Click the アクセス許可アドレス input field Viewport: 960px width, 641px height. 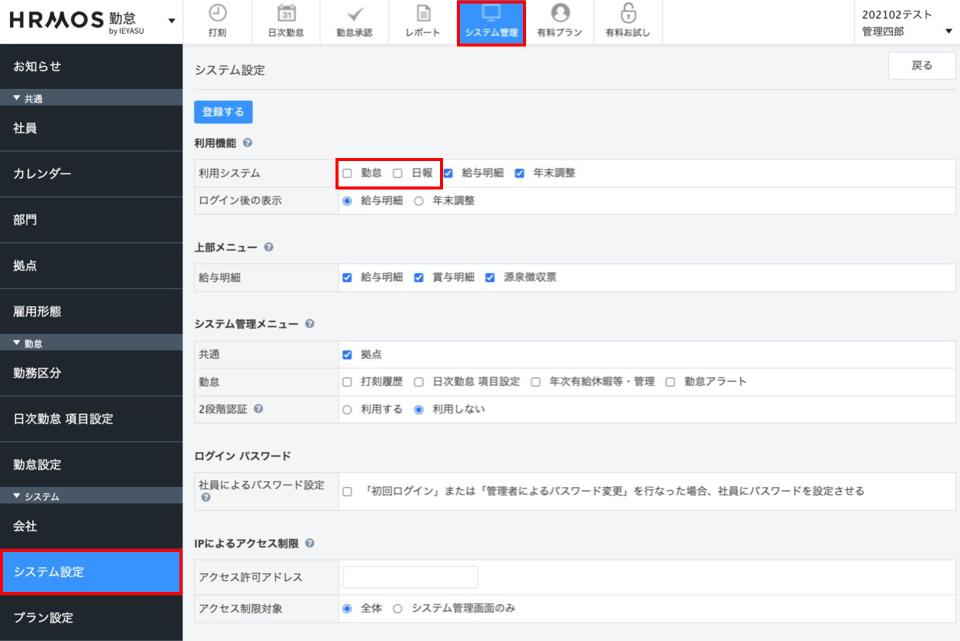[x=410, y=577]
